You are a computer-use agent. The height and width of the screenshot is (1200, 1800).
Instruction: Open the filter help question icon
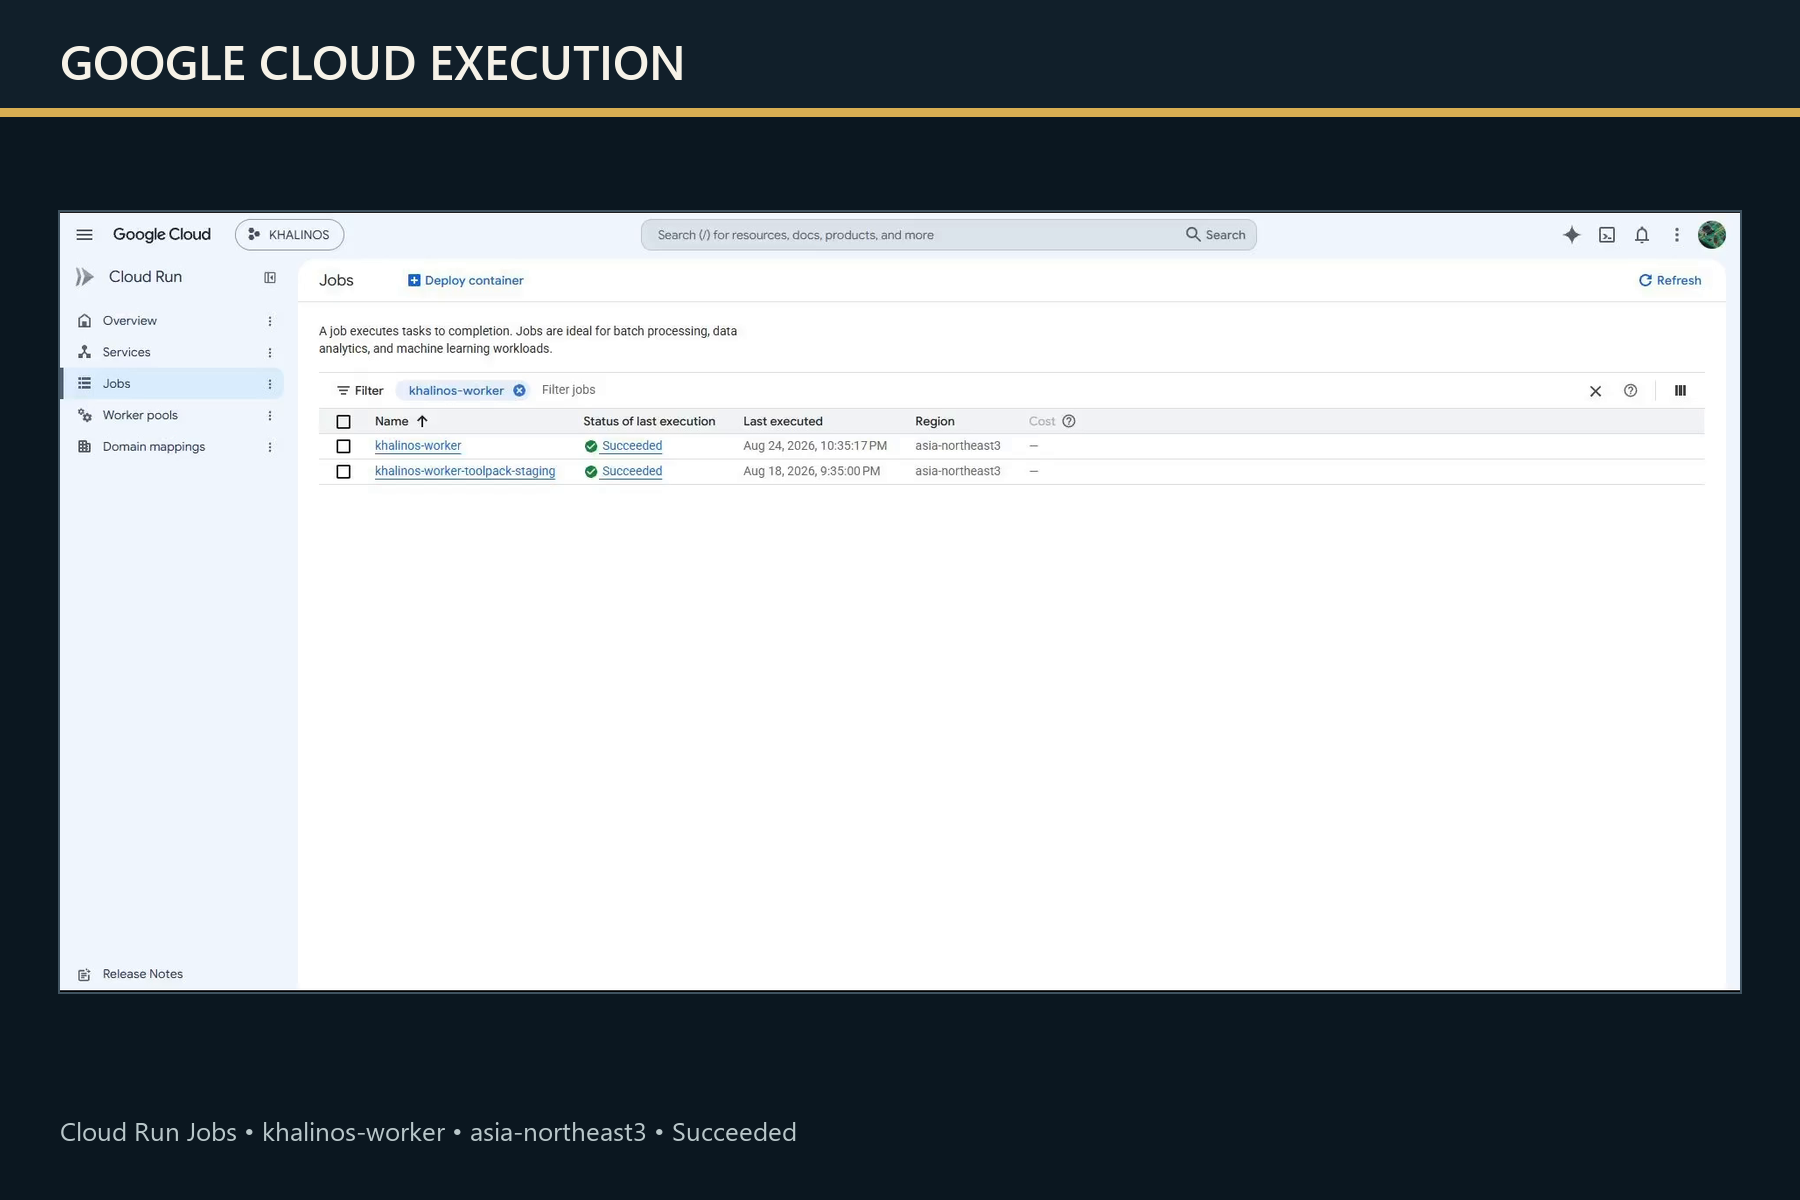tap(1630, 391)
